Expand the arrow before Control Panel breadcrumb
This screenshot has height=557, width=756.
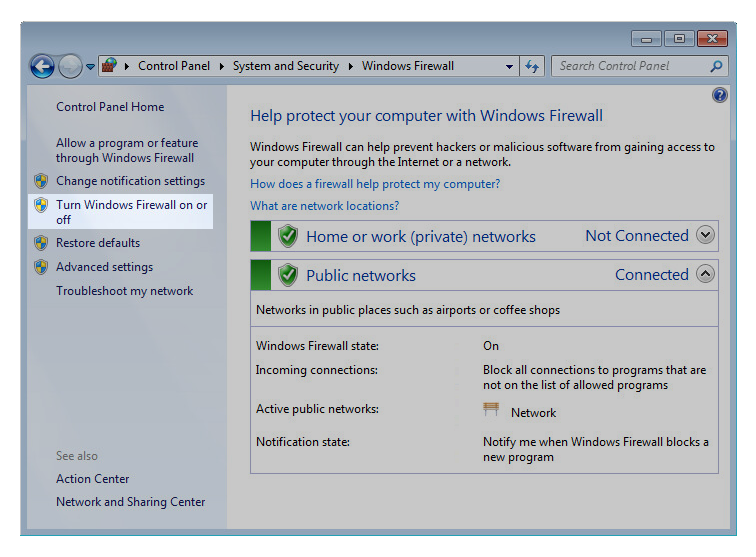[127, 66]
